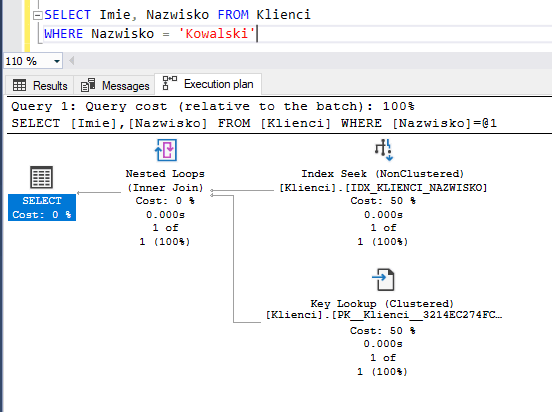Click the Execution plan tab icon

tap(170, 83)
